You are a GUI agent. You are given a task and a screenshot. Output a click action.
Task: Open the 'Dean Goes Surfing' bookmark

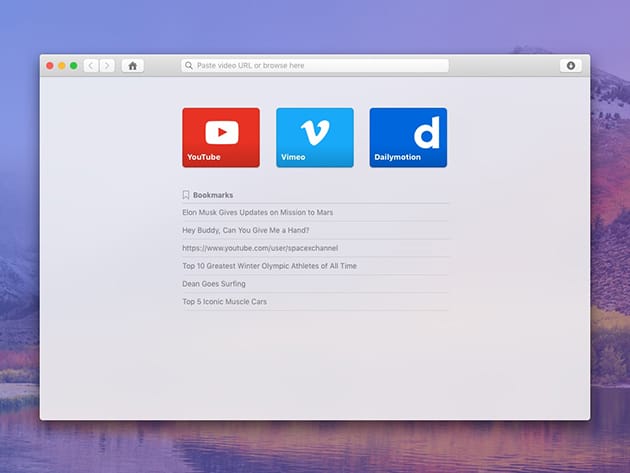(214, 284)
